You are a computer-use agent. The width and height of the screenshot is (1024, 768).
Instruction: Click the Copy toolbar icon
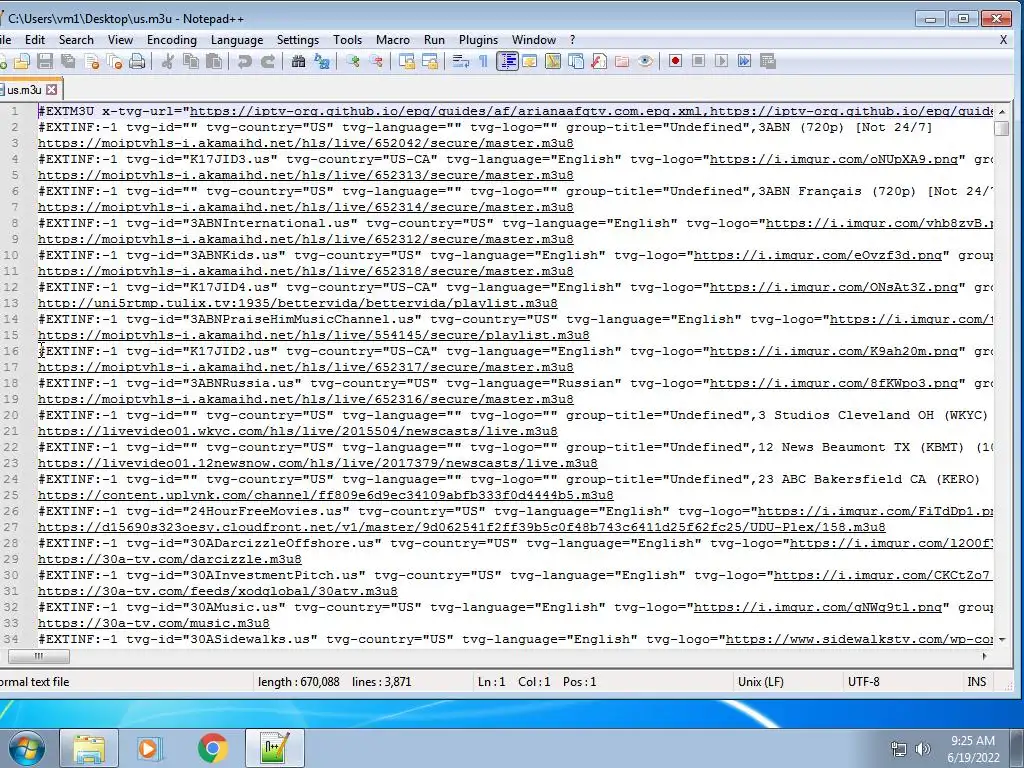(x=191, y=61)
